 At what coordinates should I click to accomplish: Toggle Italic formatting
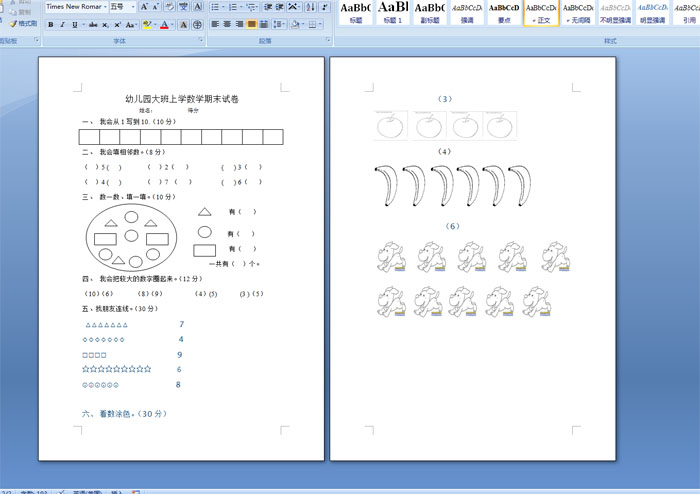pyautogui.click(x=62, y=25)
